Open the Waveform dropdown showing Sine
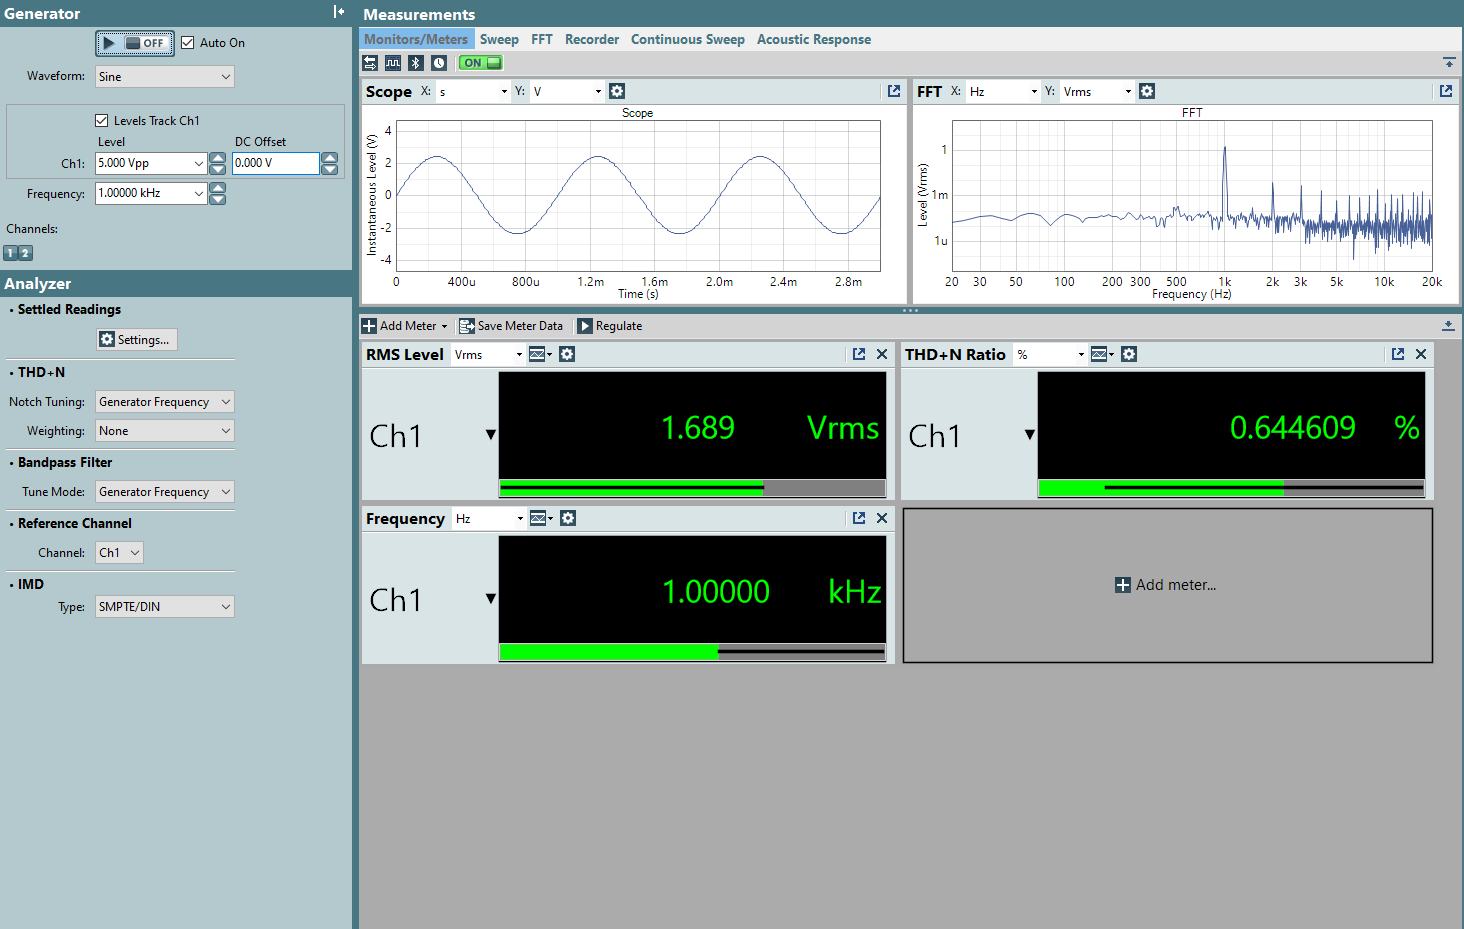Viewport: 1464px width, 929px height. pos(165,77)
